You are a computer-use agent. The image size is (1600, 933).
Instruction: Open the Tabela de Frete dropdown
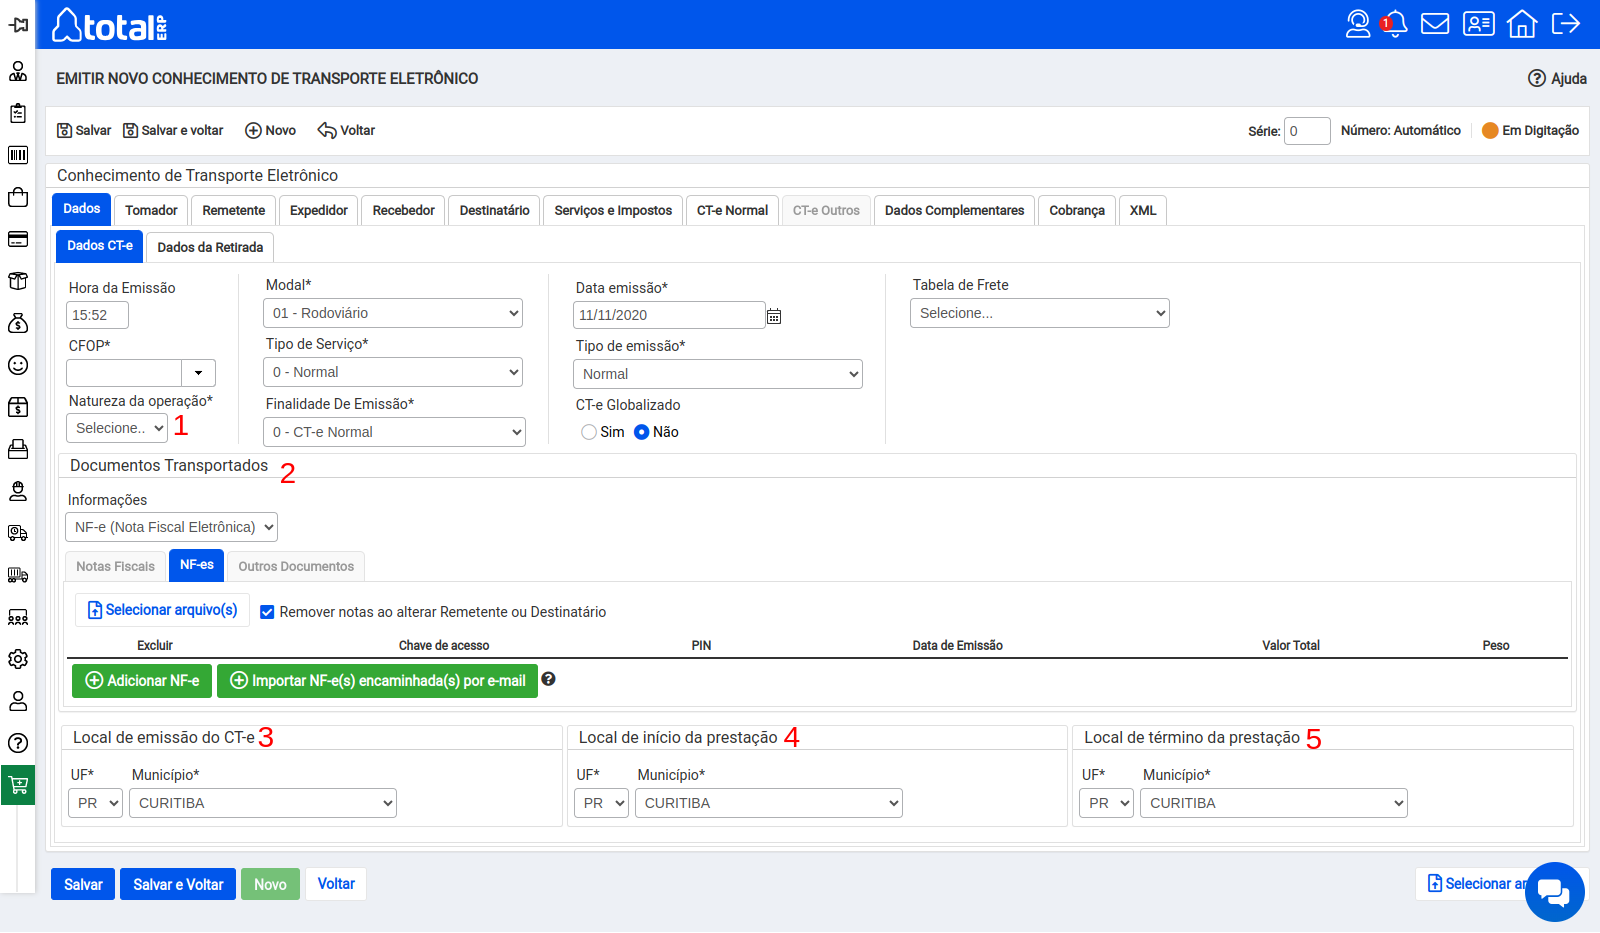1040,313
